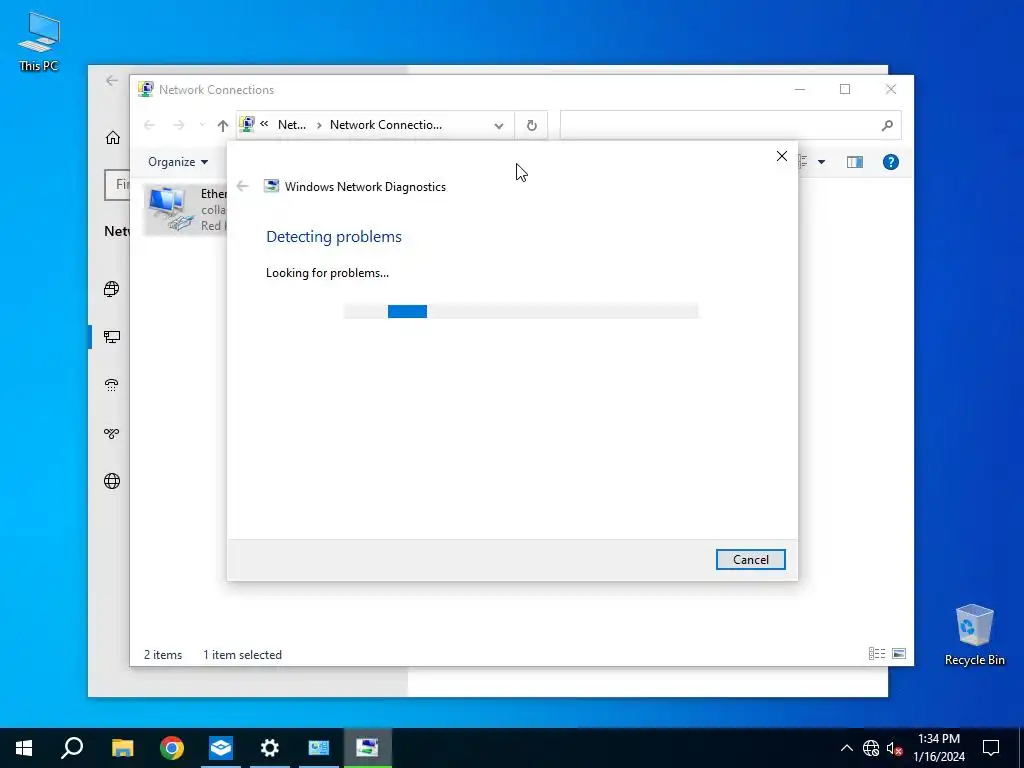
Task: Open Status page icon in Settings sidebar
Action: point(112,289)
